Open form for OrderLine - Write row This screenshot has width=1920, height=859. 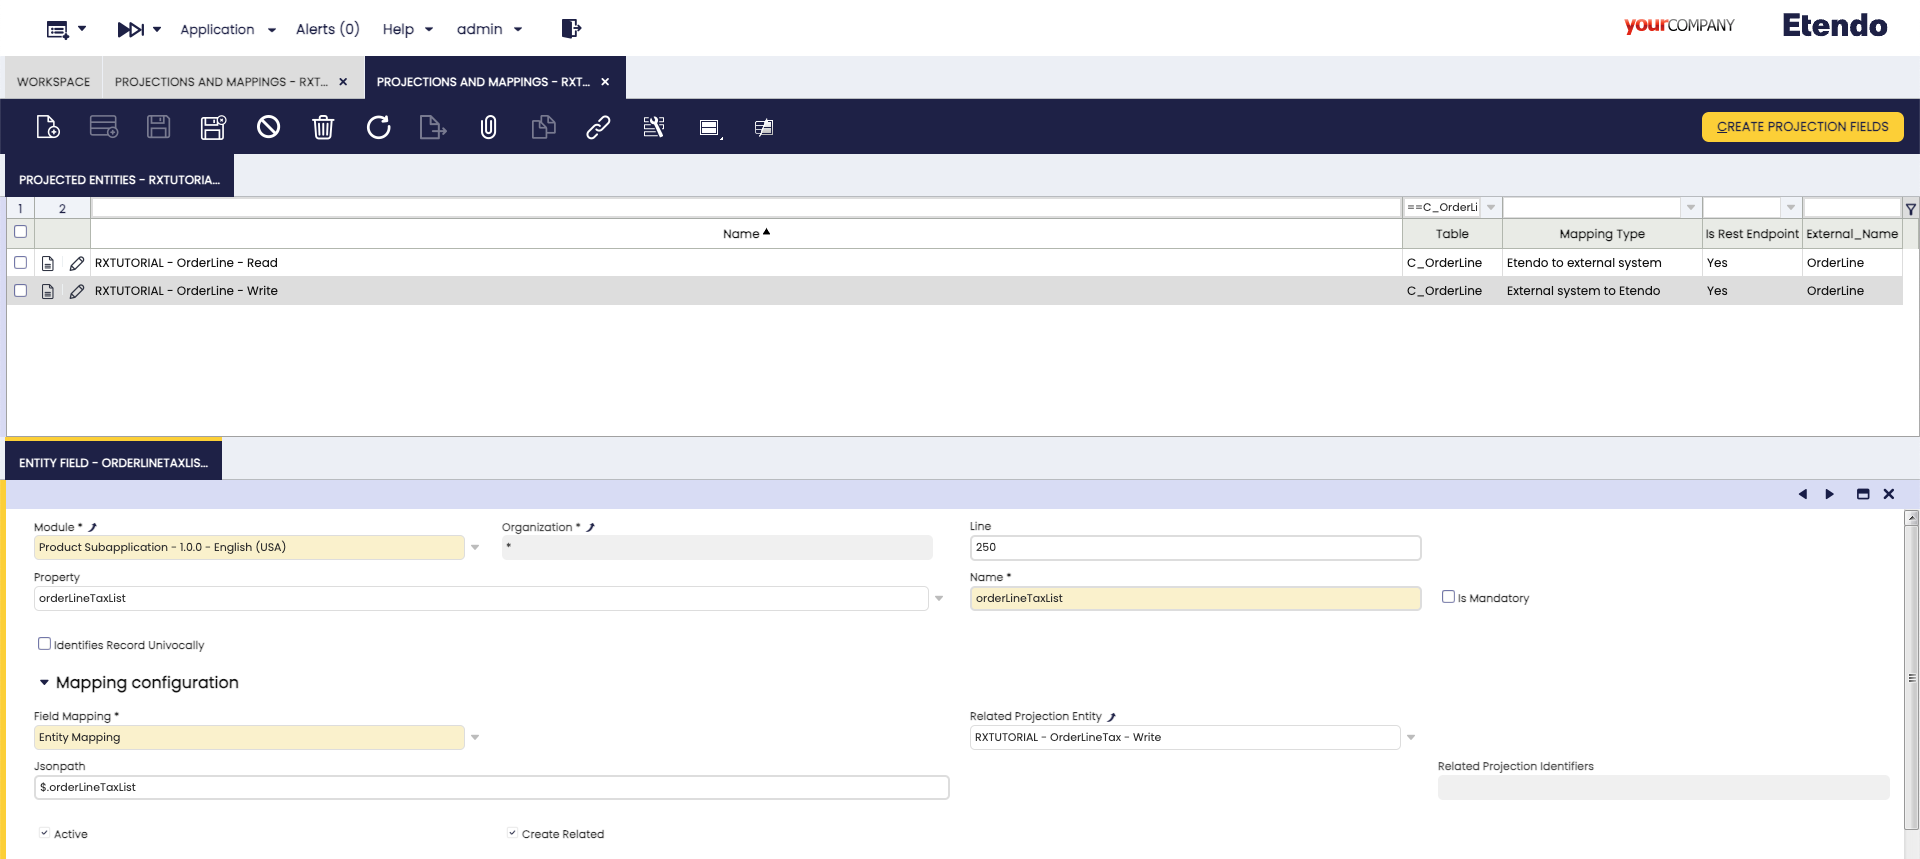coord(47,291)
